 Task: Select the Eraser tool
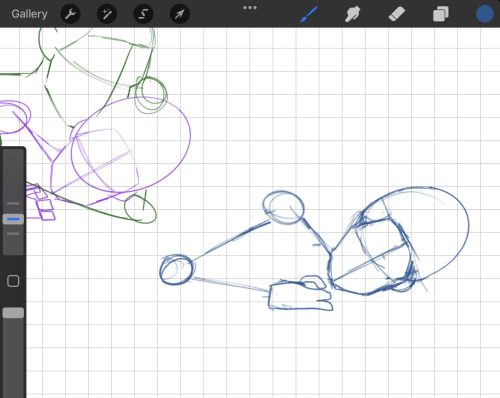pos(397,14)
